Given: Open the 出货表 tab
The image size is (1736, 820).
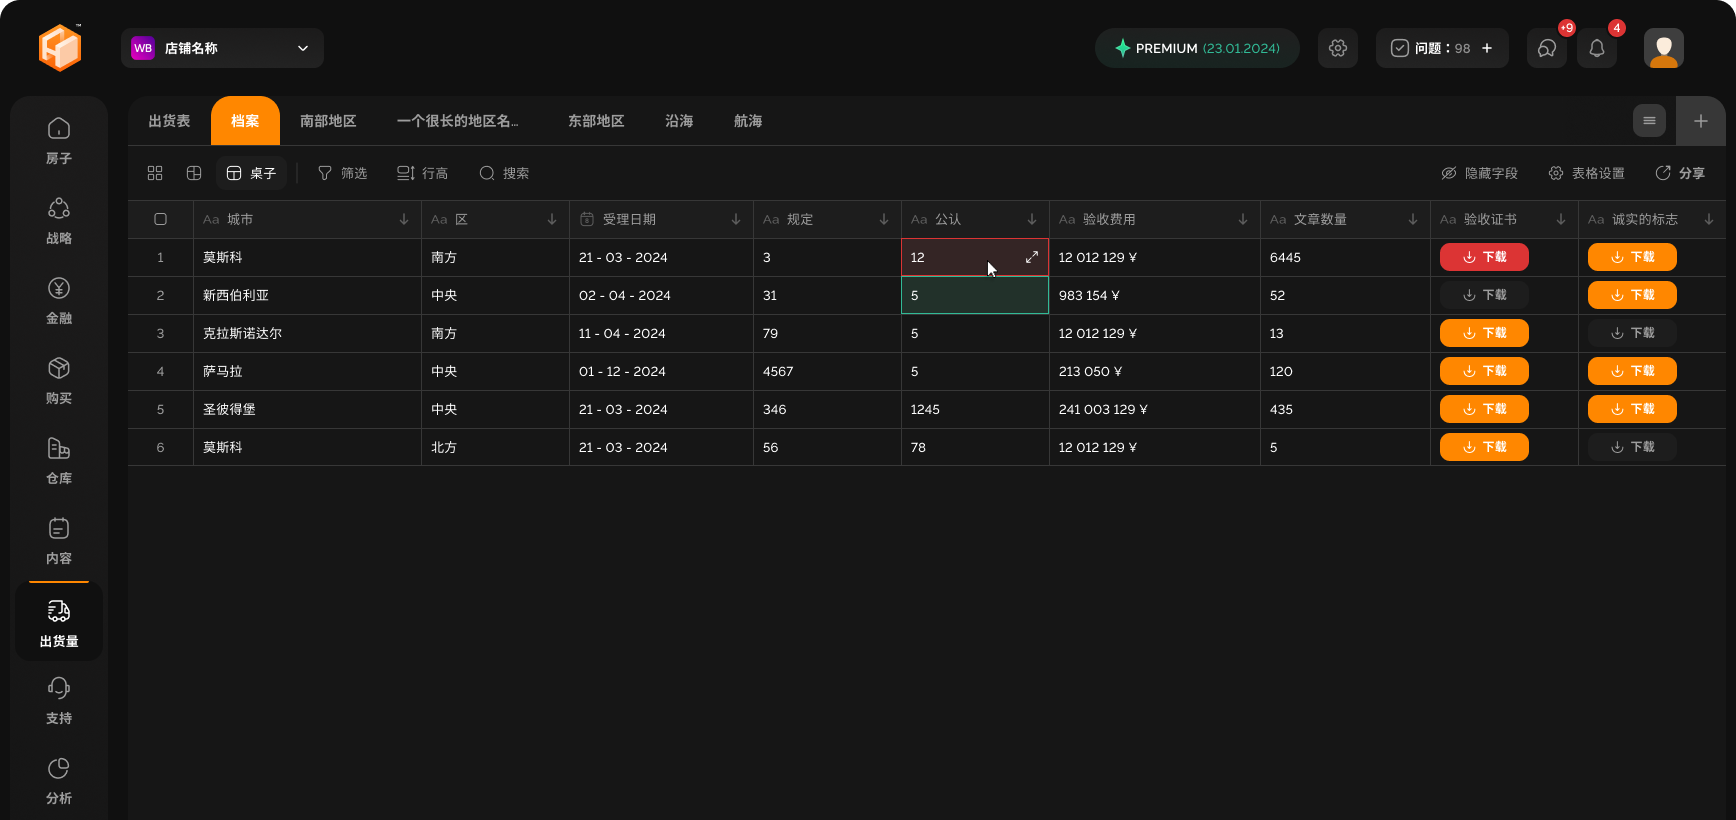Looking at the screenshot, I should [x=169, y=121].
